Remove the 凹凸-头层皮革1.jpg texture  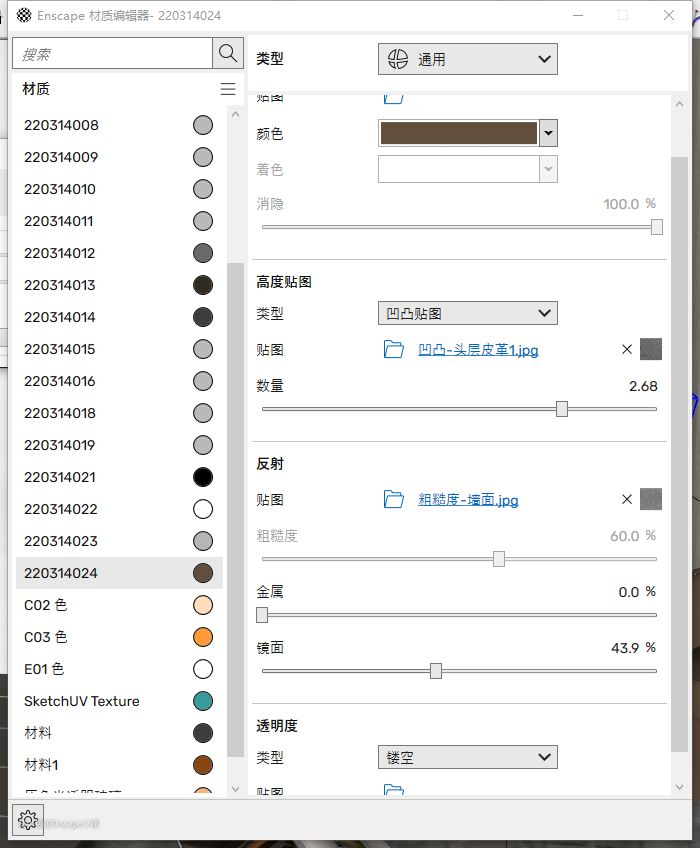[x=627, y=349]
